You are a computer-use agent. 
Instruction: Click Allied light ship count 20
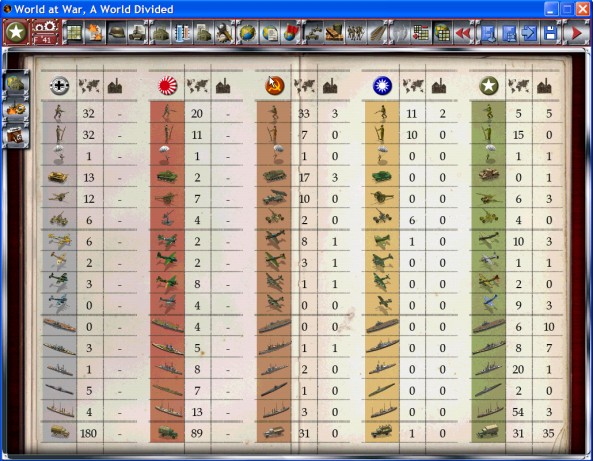(518, 369)
